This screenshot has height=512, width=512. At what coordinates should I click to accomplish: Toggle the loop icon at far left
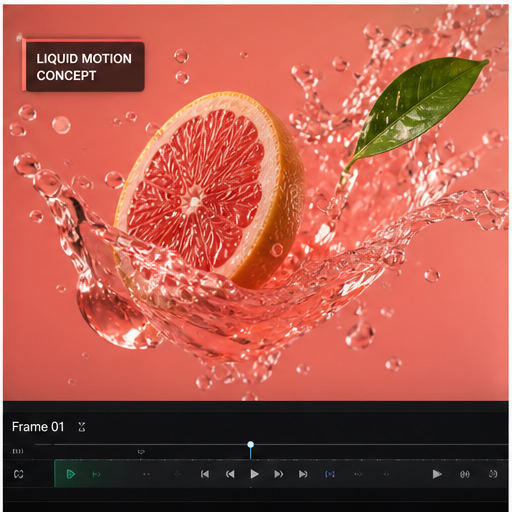[x=19, y=474]
